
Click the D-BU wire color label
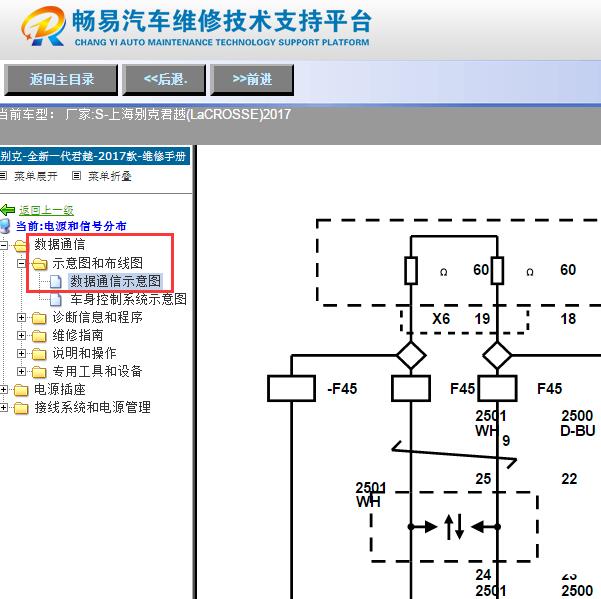(x=578, y=431)
